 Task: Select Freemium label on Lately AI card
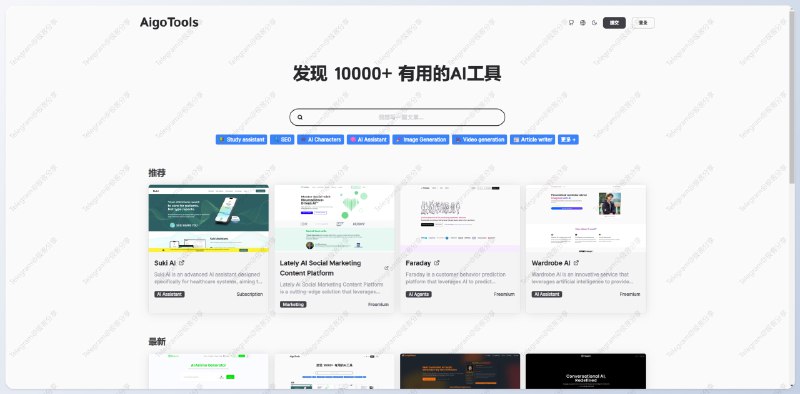pyautogui.click(x=379, y=305)
